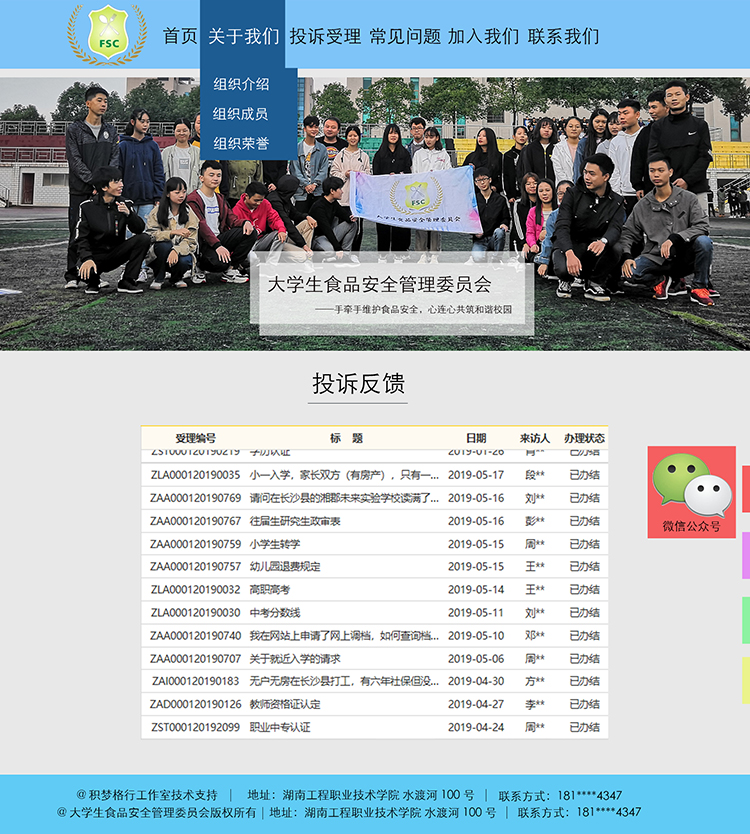Click the 中考分数线 row title
Viewport: 750px width, 834px height.
click(x=275, y=613)
